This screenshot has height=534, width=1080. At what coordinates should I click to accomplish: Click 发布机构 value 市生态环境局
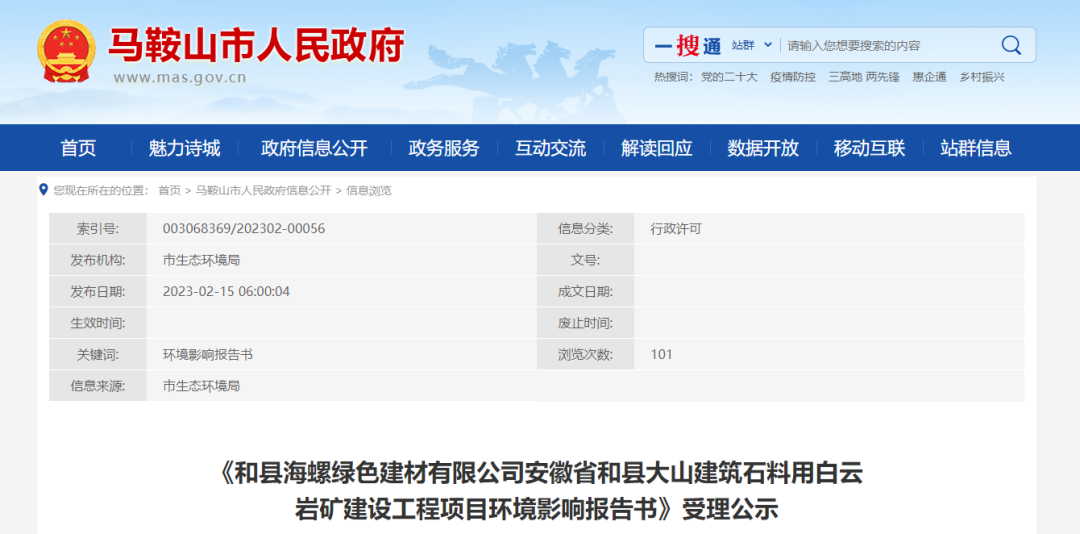tap(201, 260)
